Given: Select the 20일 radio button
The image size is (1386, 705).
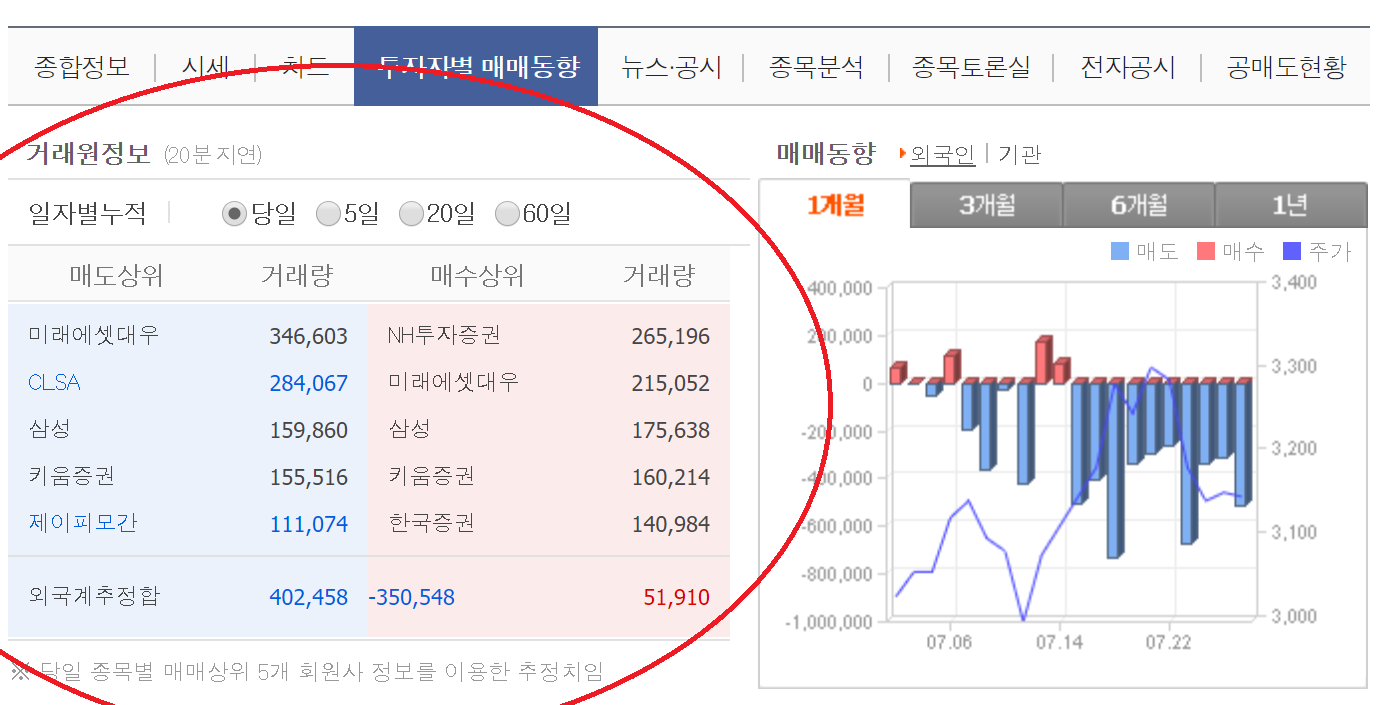Looking at the screenshot, I should click(411, 214).
